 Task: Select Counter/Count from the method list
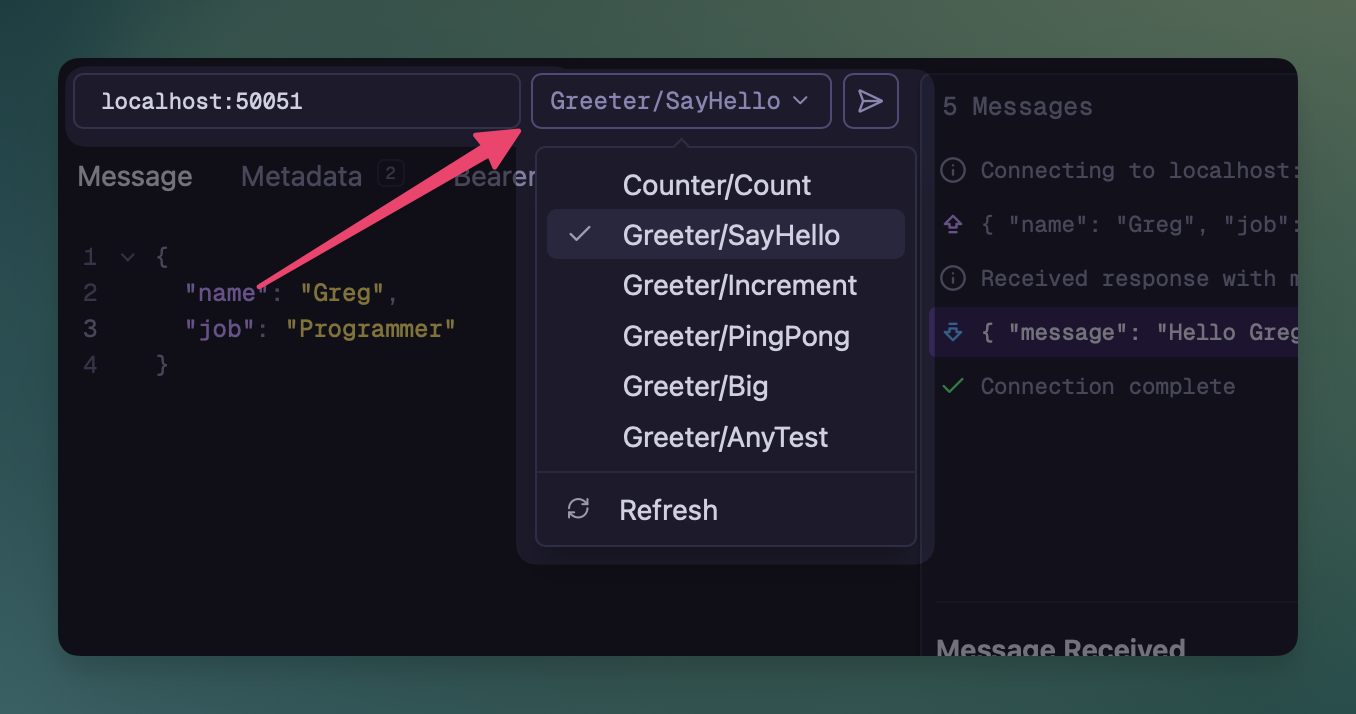(x=716, y=185)
